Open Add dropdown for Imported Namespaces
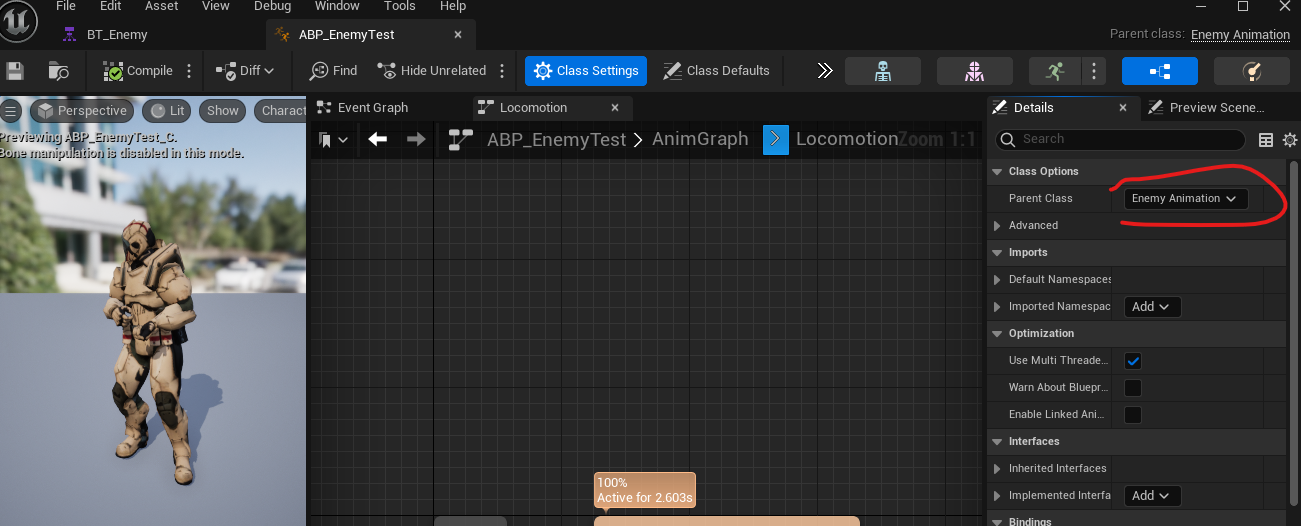The width and height of the screenshot is (1301, 526). click(1152, 307)
